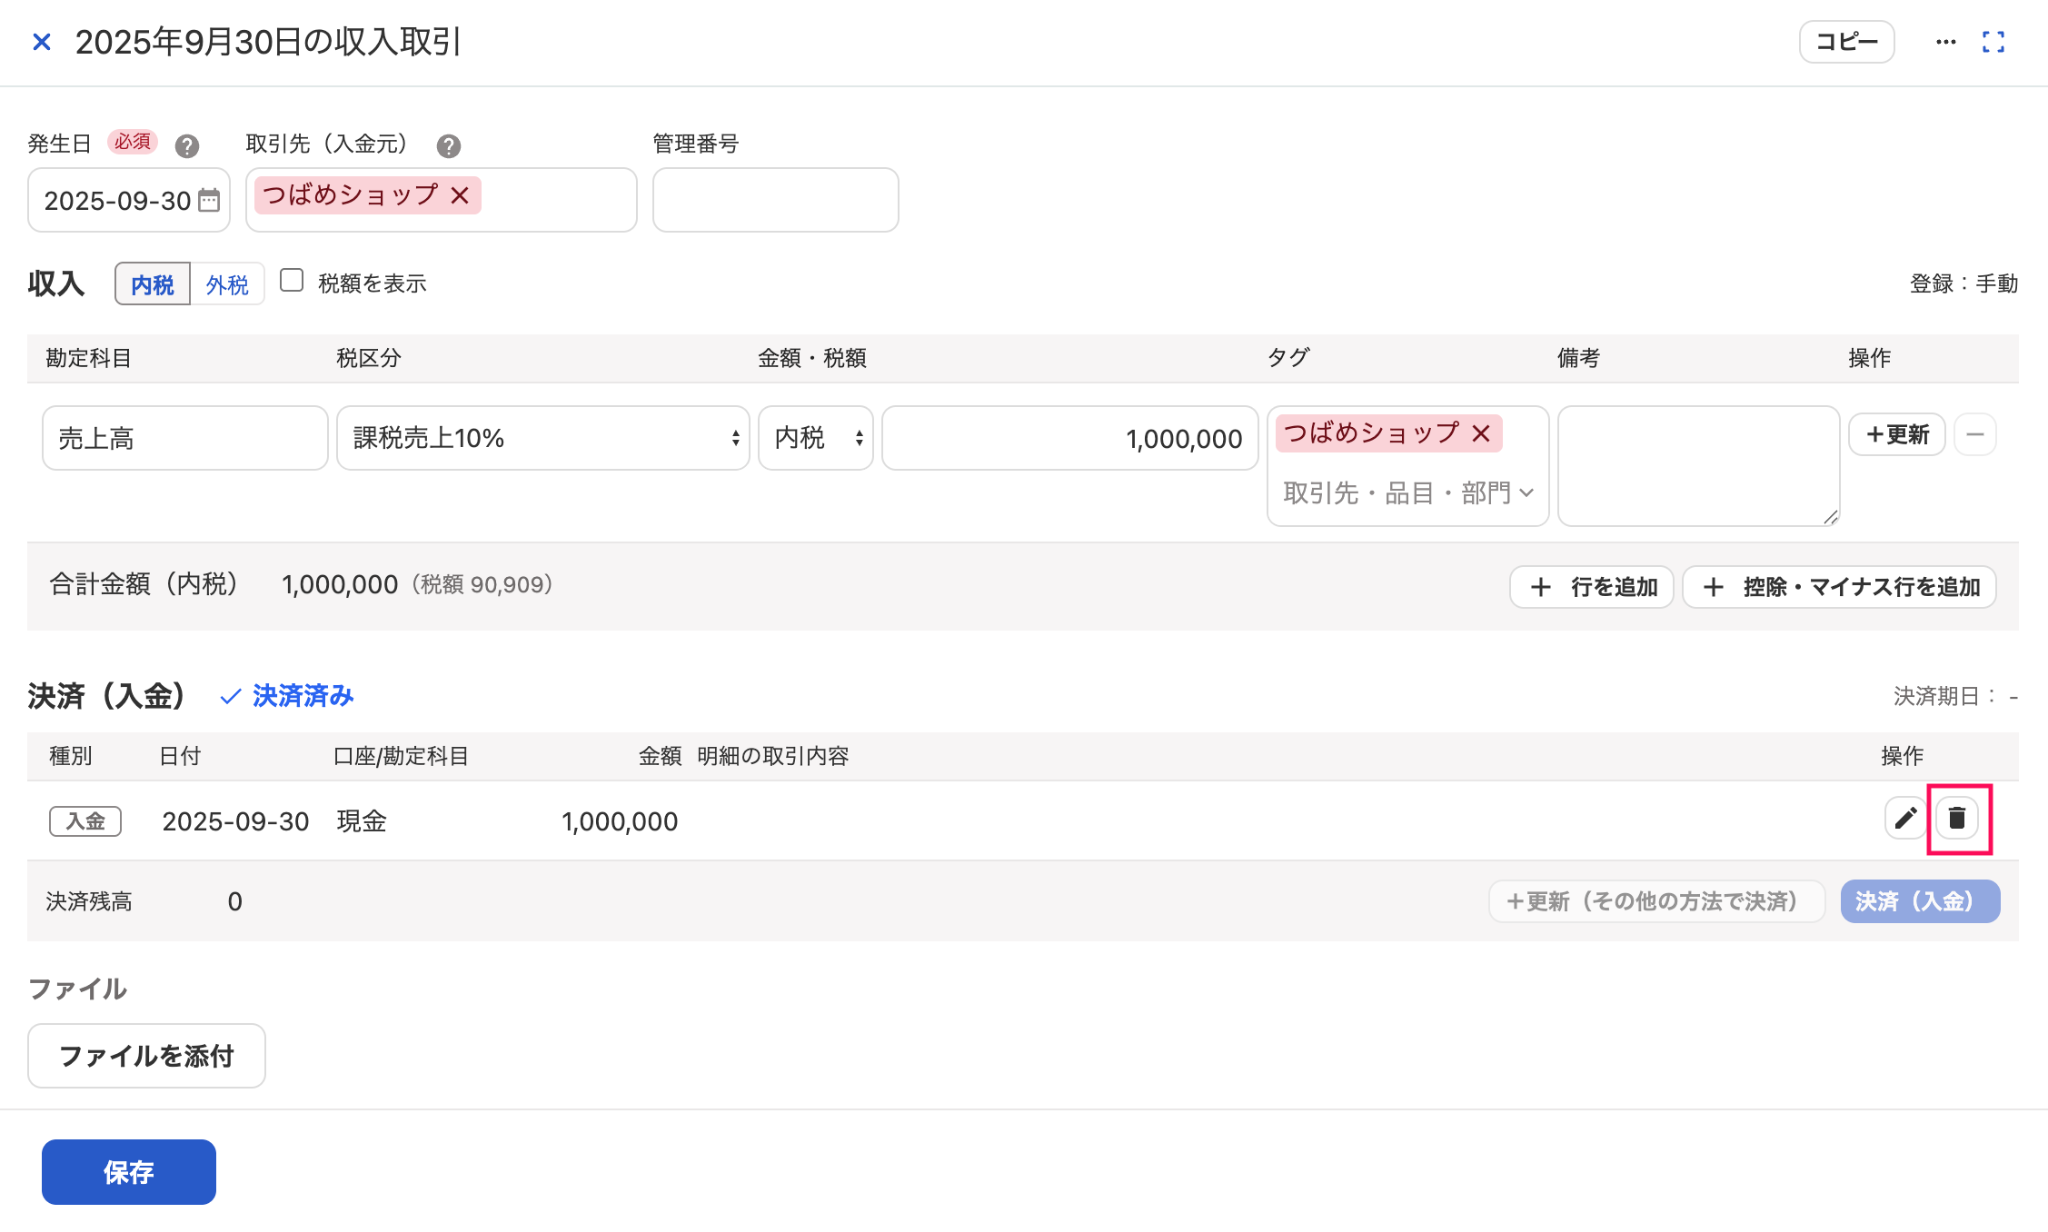This screenshot has width=2048, height=1232.
Task: Open the calendar picker for 発生日
Action: 209,200
